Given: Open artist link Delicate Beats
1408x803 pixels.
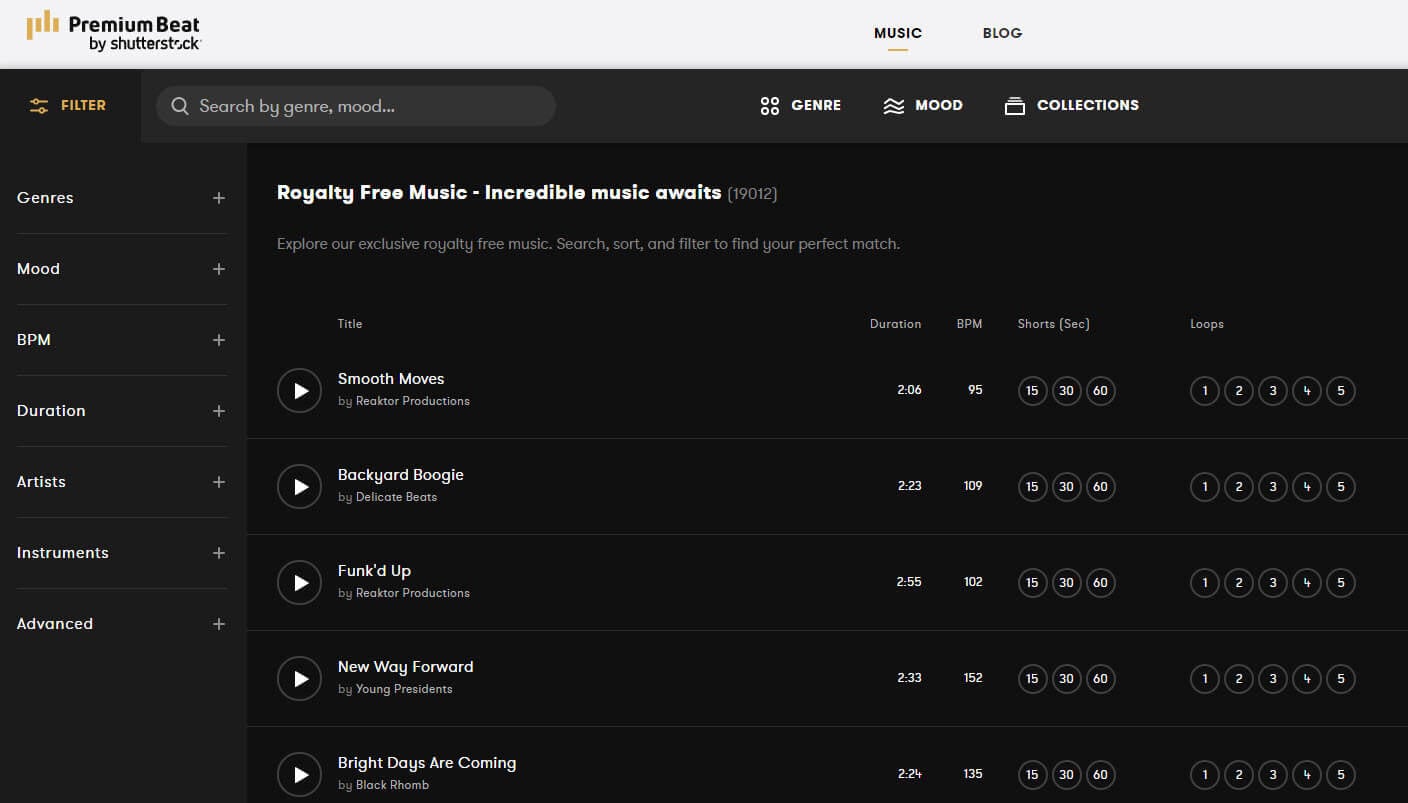Looking at the screenshot, I should pos(396,497).
